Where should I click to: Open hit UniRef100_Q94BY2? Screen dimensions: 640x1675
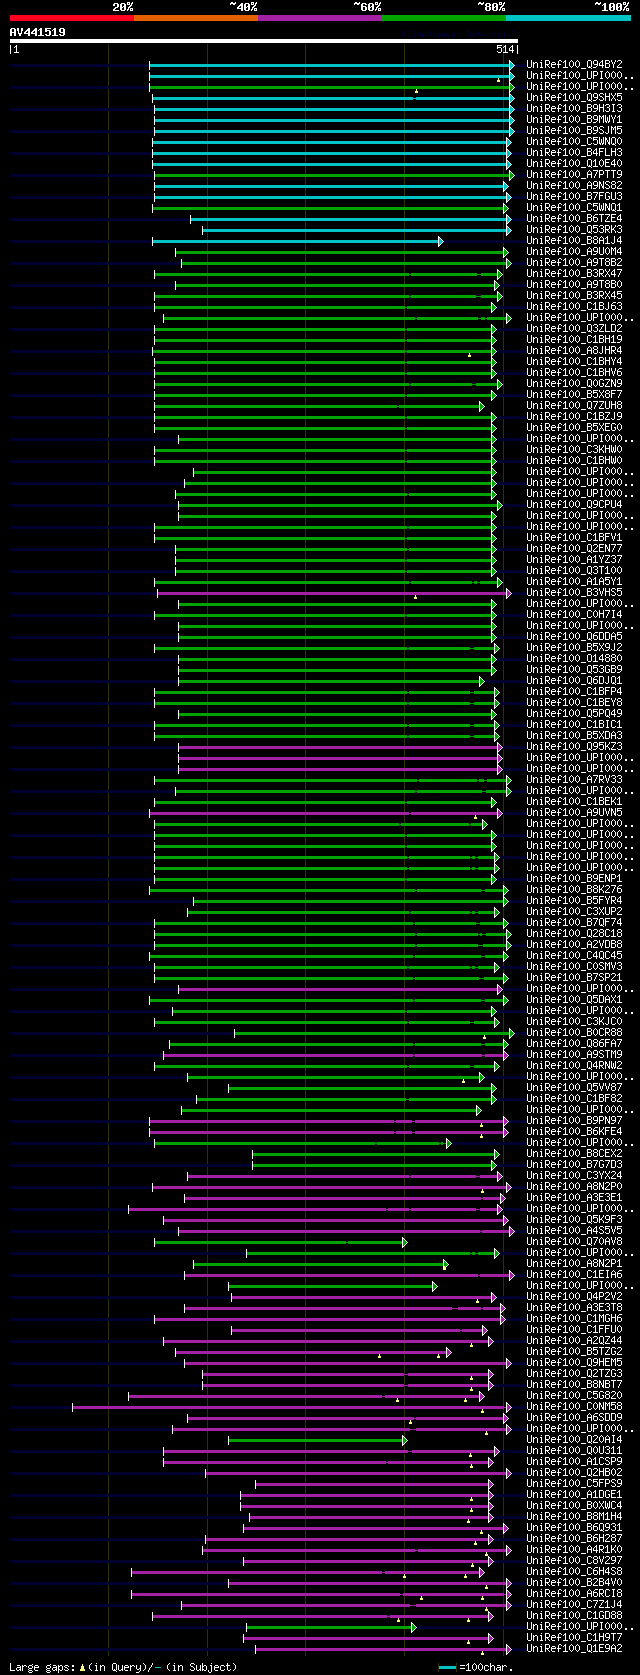point(574,64)
